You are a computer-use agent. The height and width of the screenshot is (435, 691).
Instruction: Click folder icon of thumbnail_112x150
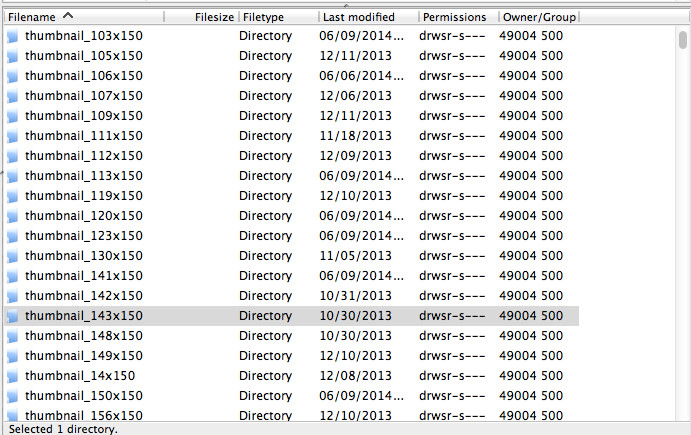click(x=12, y=156)
